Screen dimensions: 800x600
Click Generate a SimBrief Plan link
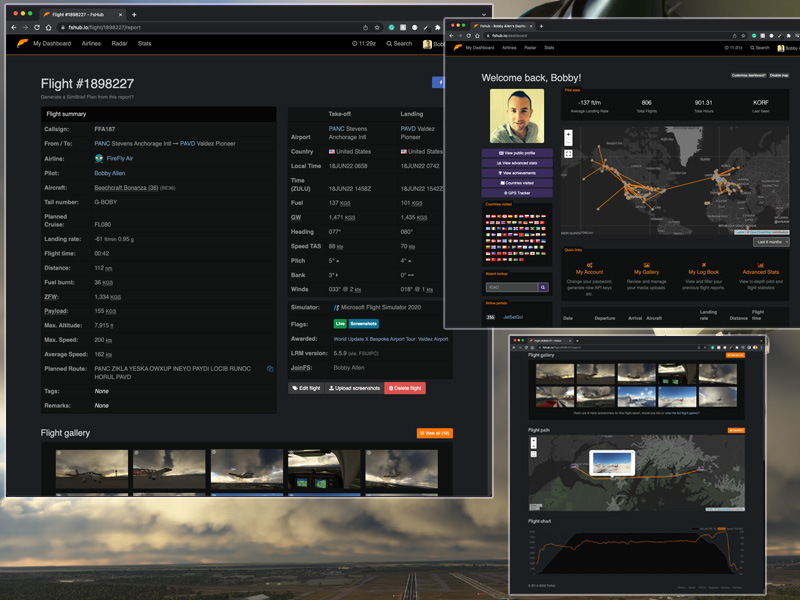coord(87,97)
